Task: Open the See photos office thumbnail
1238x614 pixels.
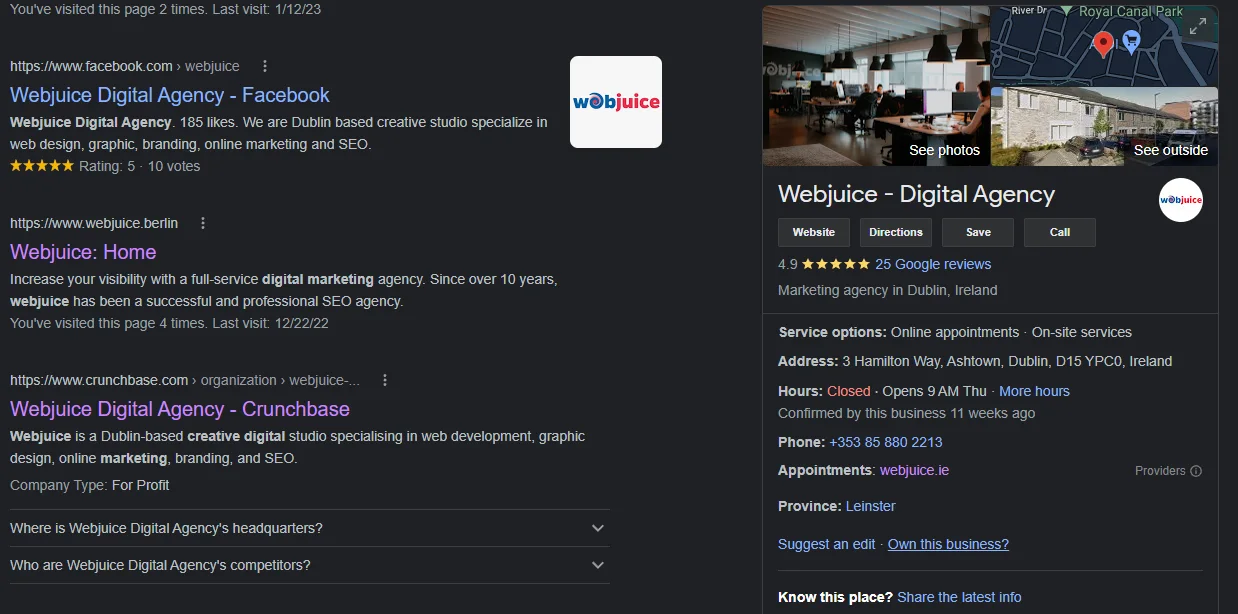Action: click(876, 86)
